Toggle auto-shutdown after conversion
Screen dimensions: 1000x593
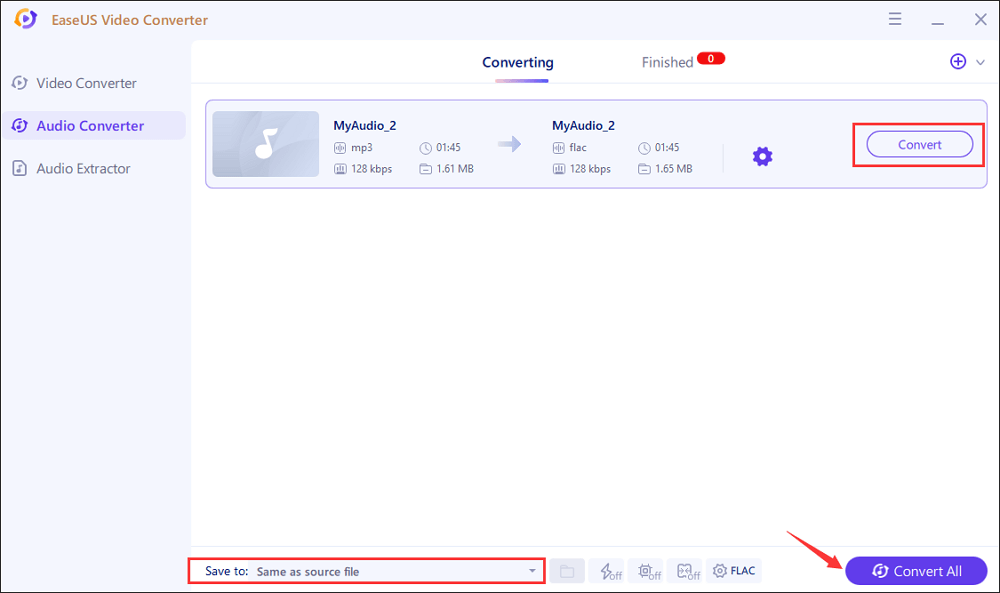tap(646, 570)
